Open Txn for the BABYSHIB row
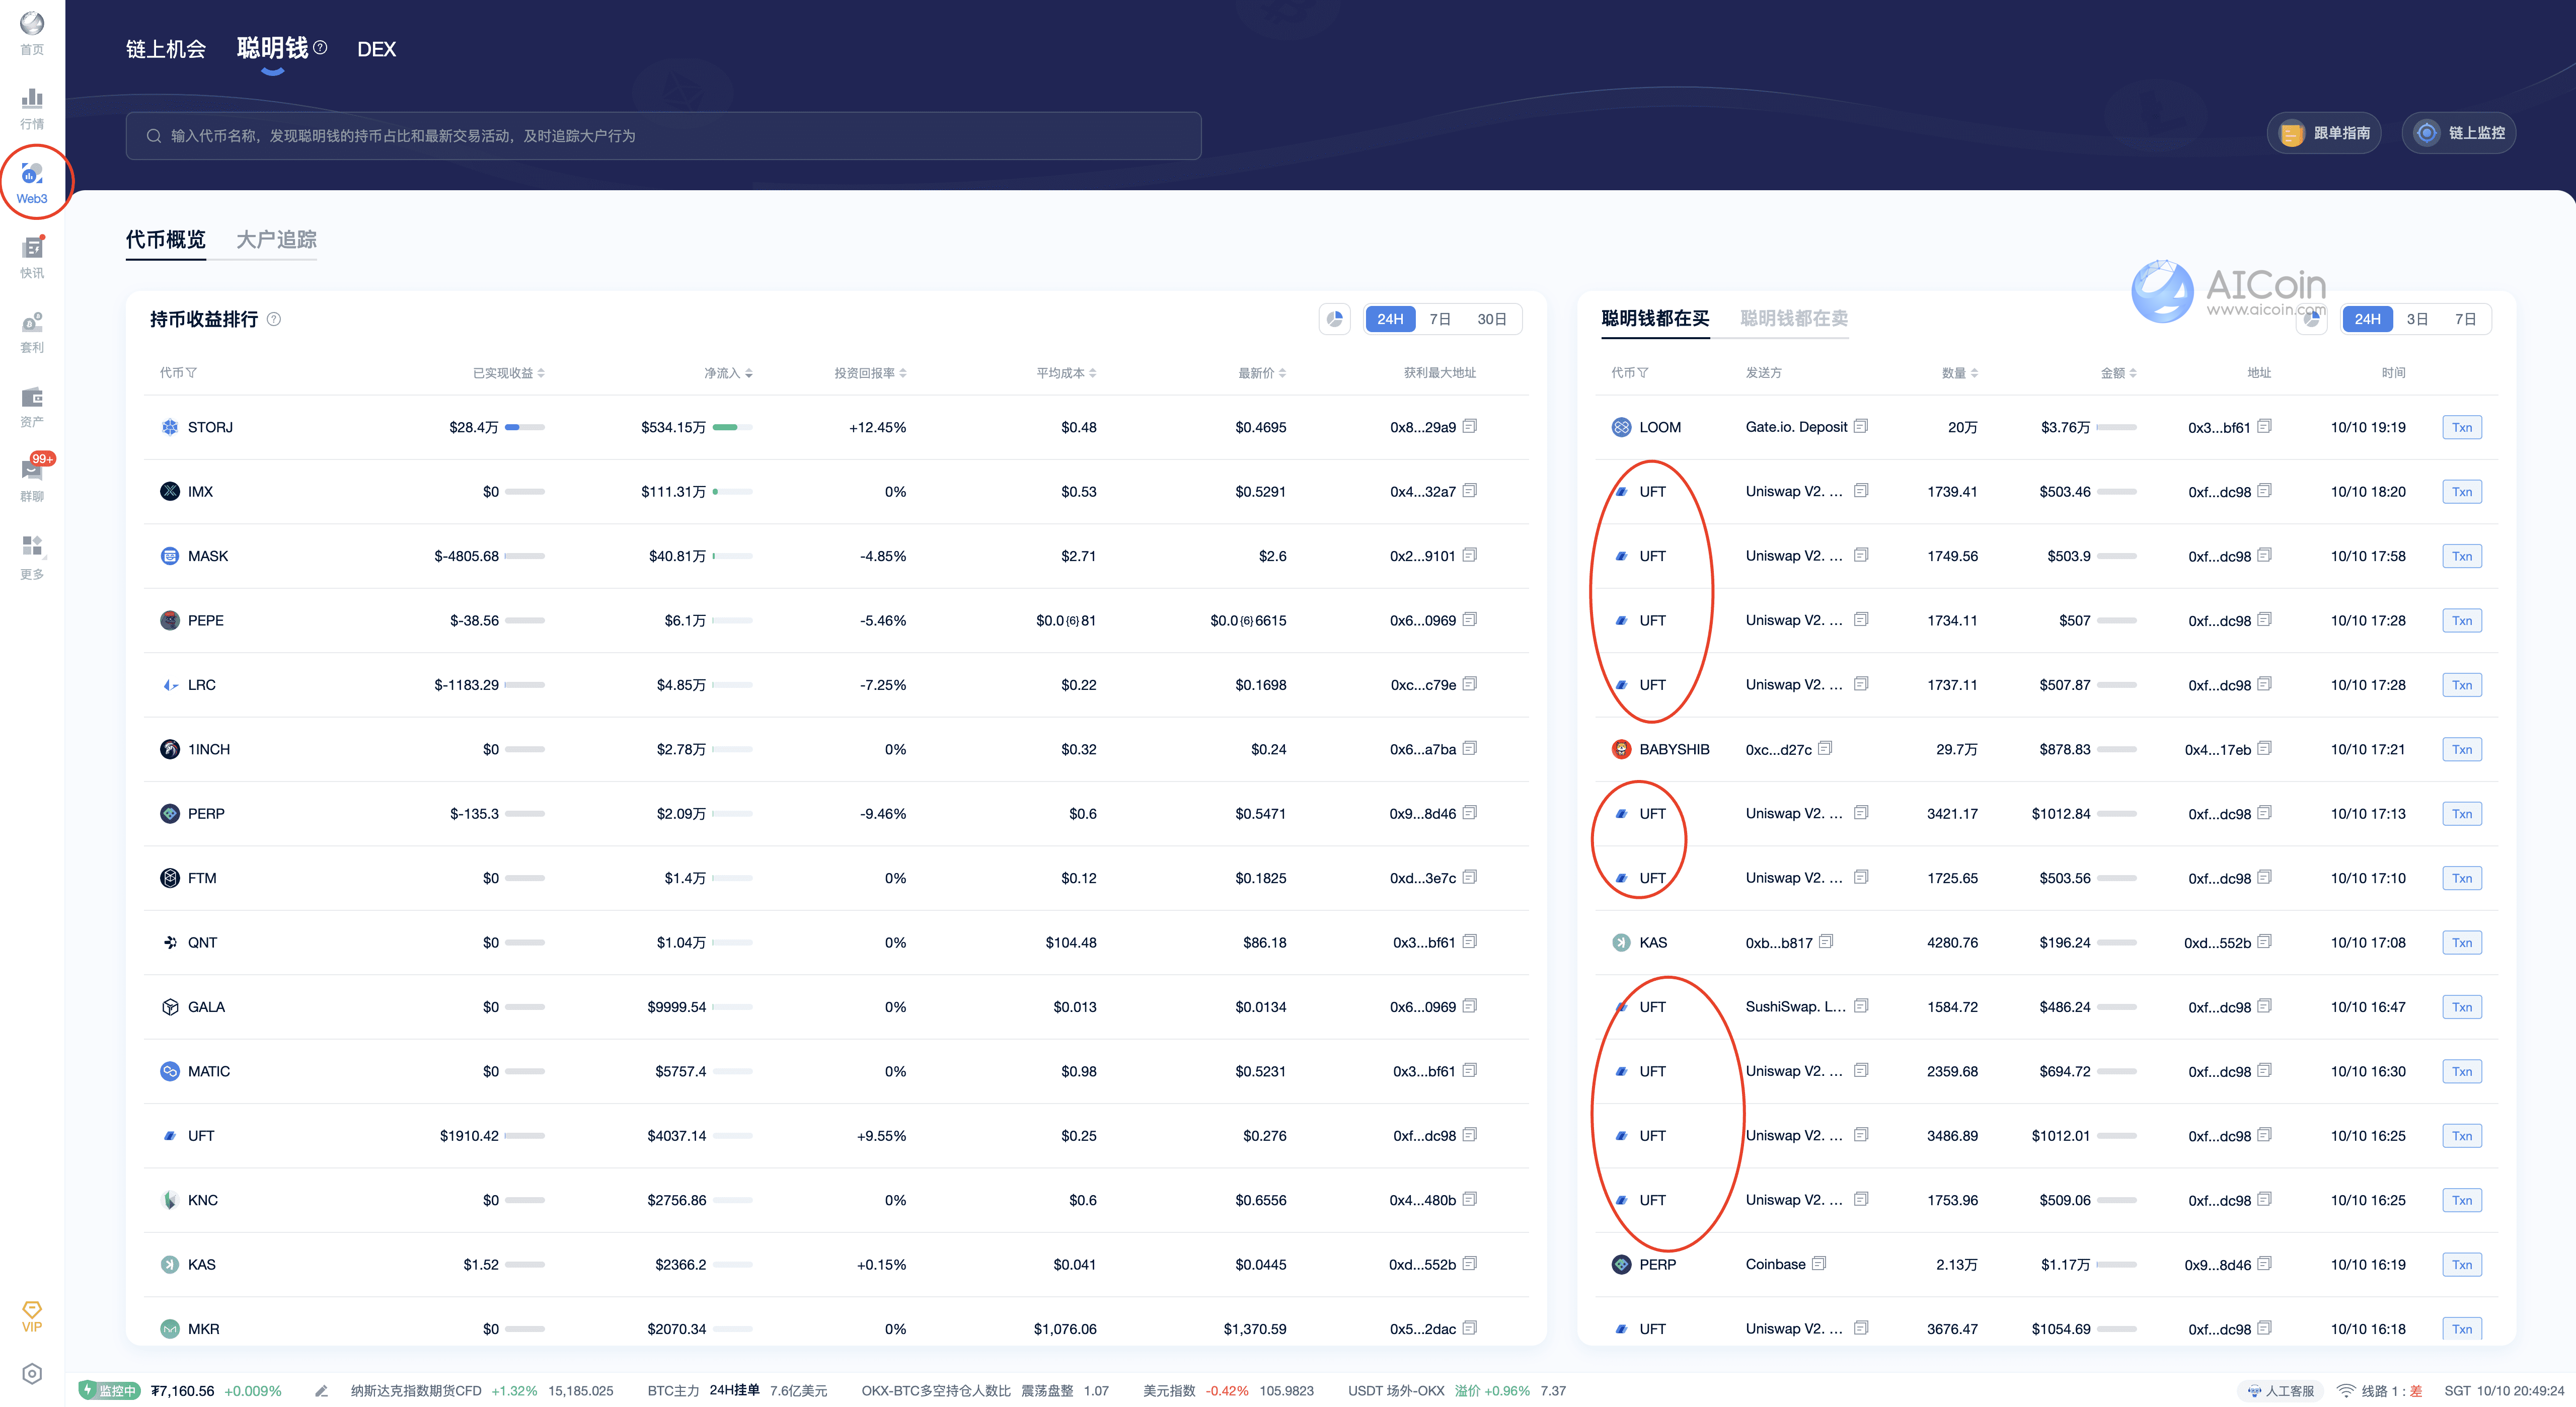The width and height of the screenshot is (2576, 1407). click(2462, 749)
